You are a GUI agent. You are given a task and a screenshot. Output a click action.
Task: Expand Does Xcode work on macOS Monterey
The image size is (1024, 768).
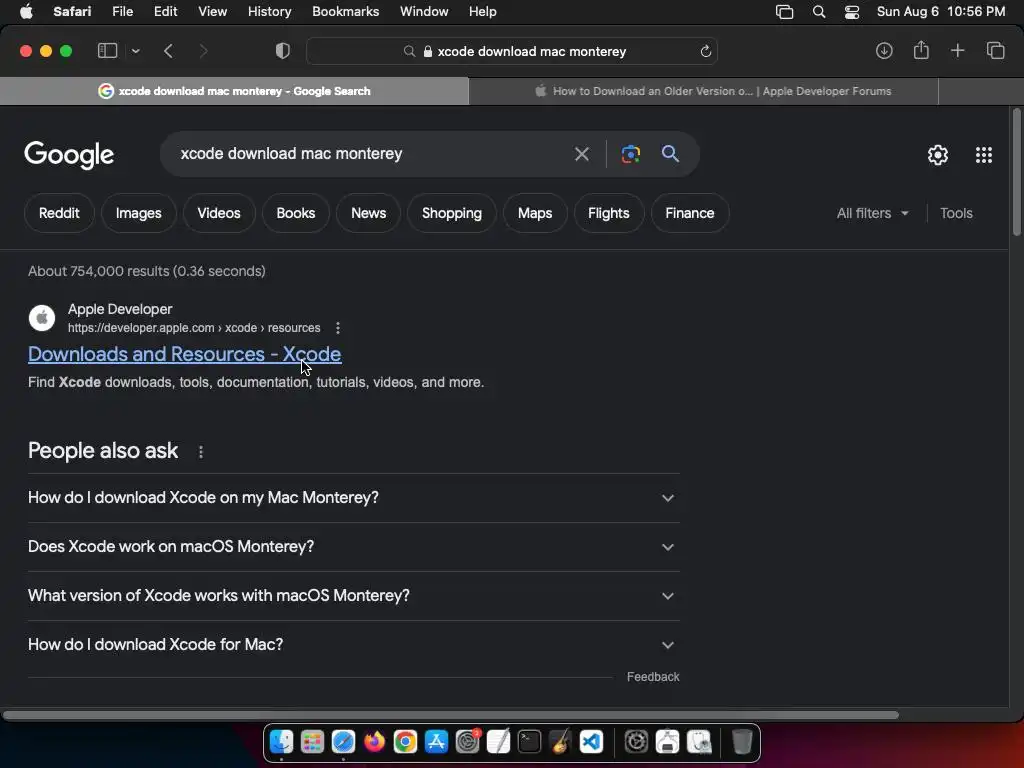click(x=353, y=547)
